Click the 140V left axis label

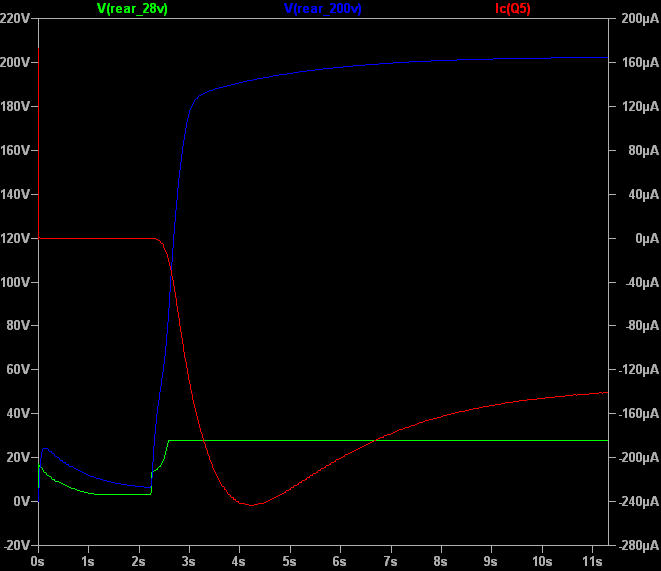[x=15, y=195]
